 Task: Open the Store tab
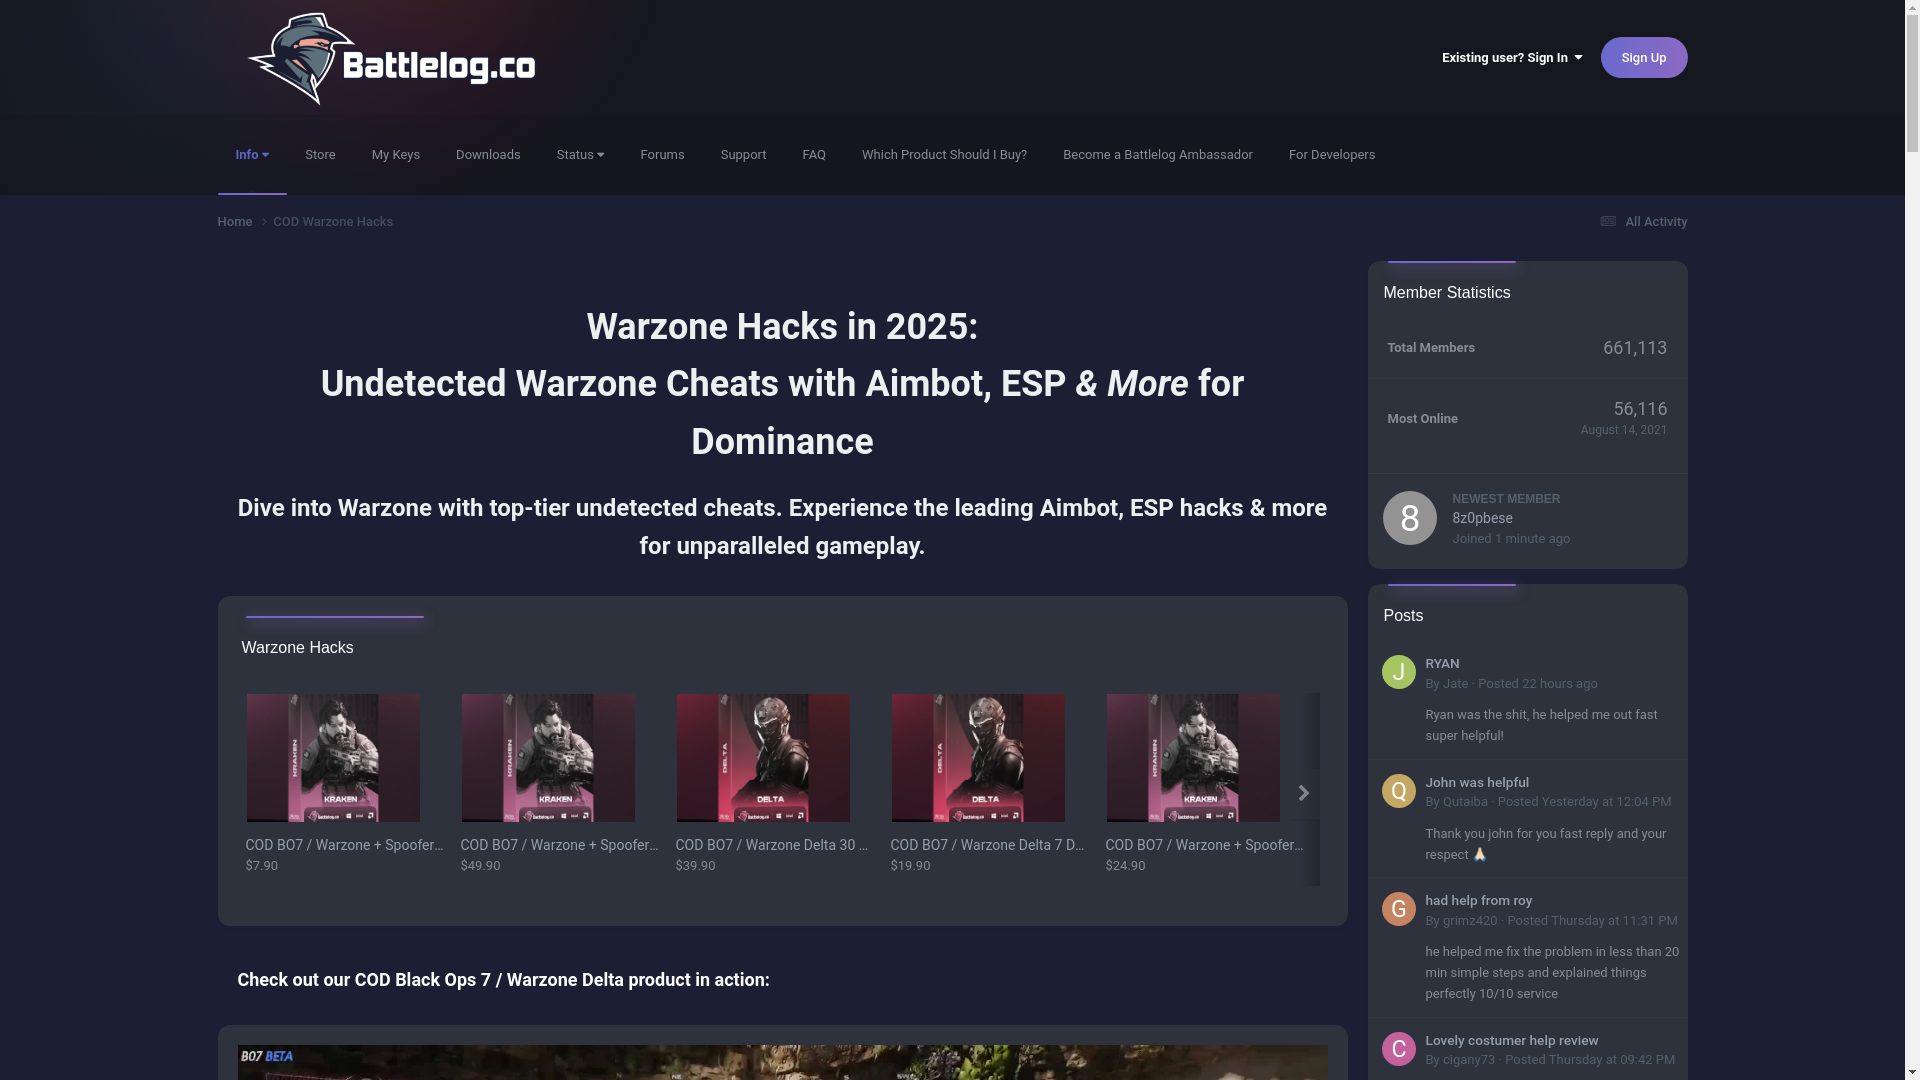[320, 155]
